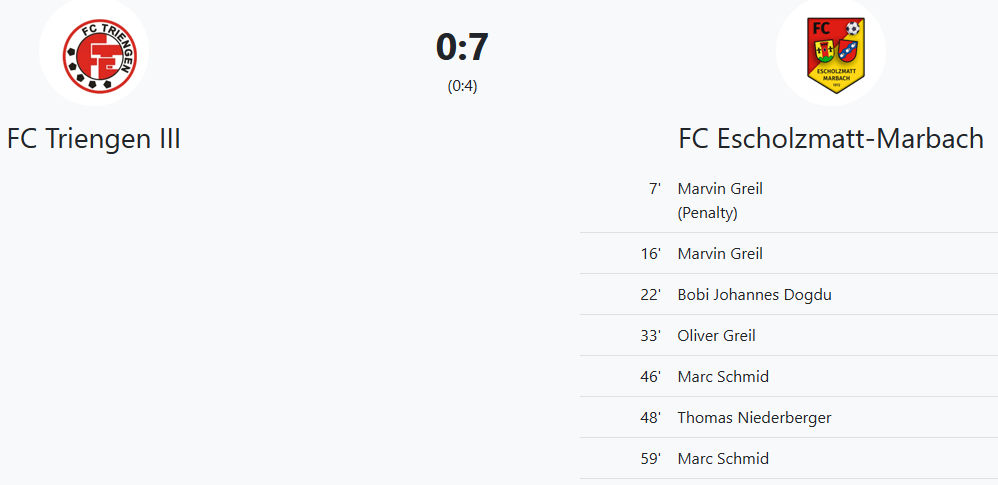The image size is (998, 485).
Task: Open the FC Escholzmatt-Marbach team name
Action: [x=831, y=139]
